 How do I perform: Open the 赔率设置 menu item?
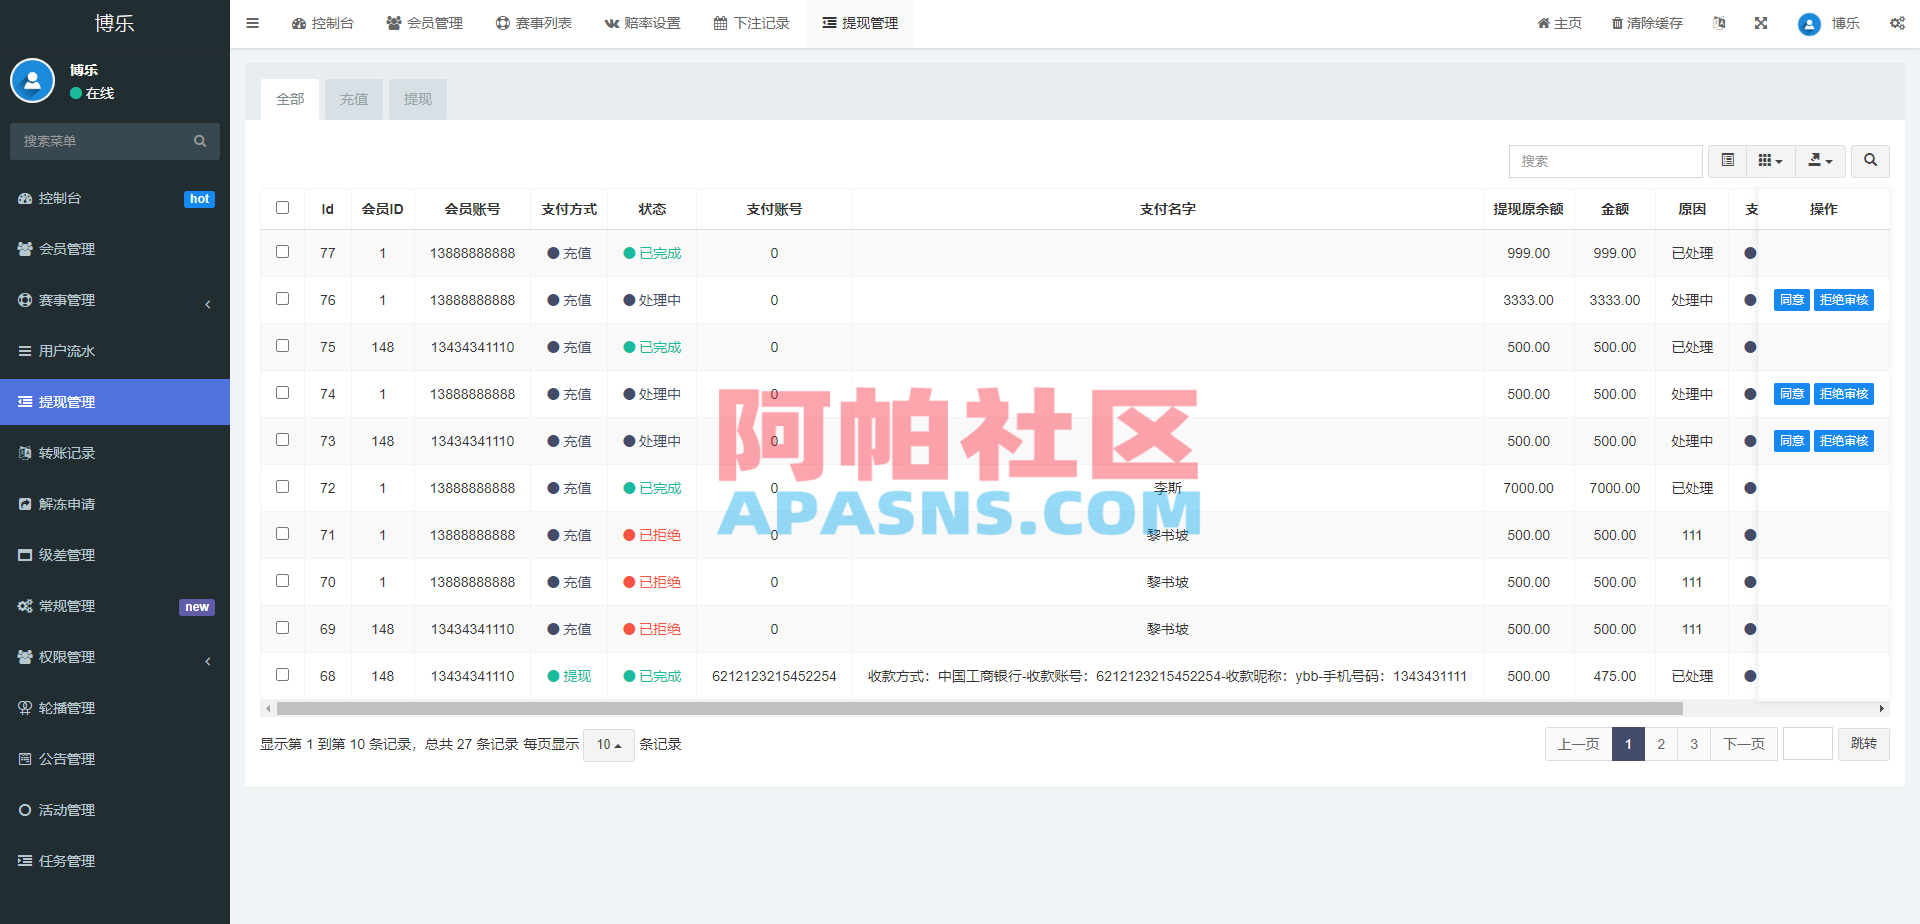643,22
